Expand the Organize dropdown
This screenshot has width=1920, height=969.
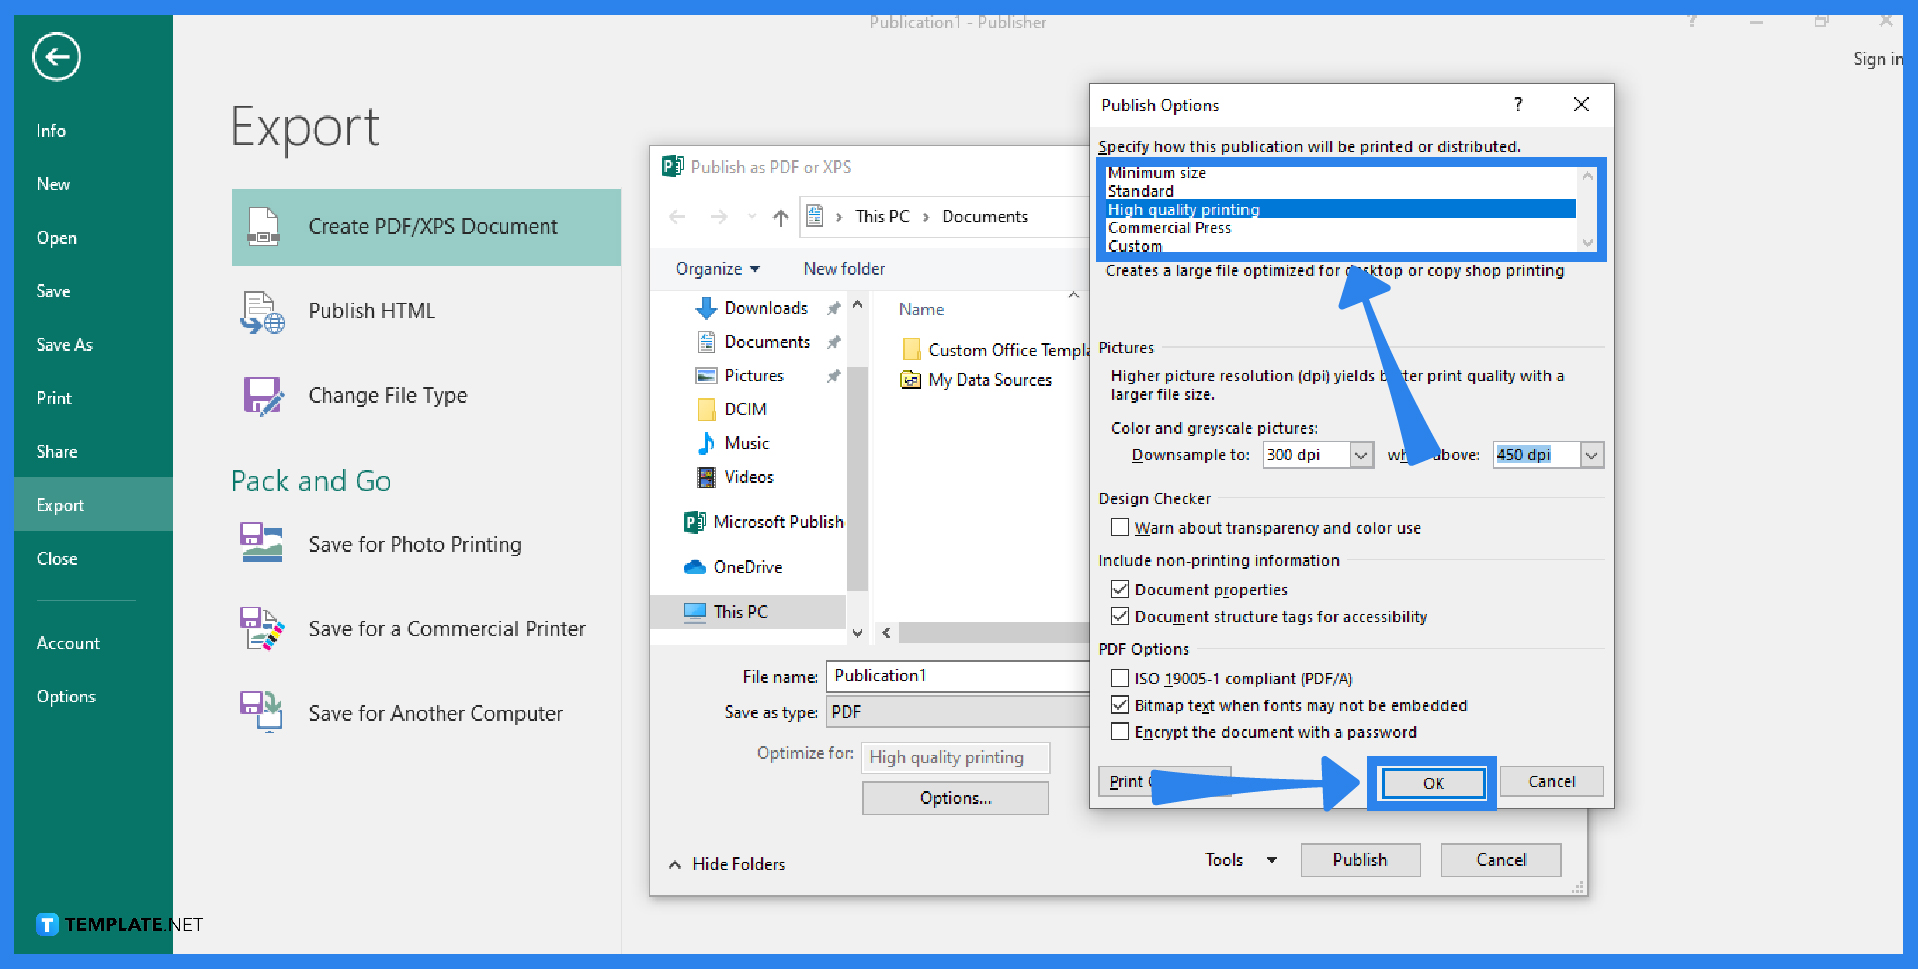tap(717, 269)
